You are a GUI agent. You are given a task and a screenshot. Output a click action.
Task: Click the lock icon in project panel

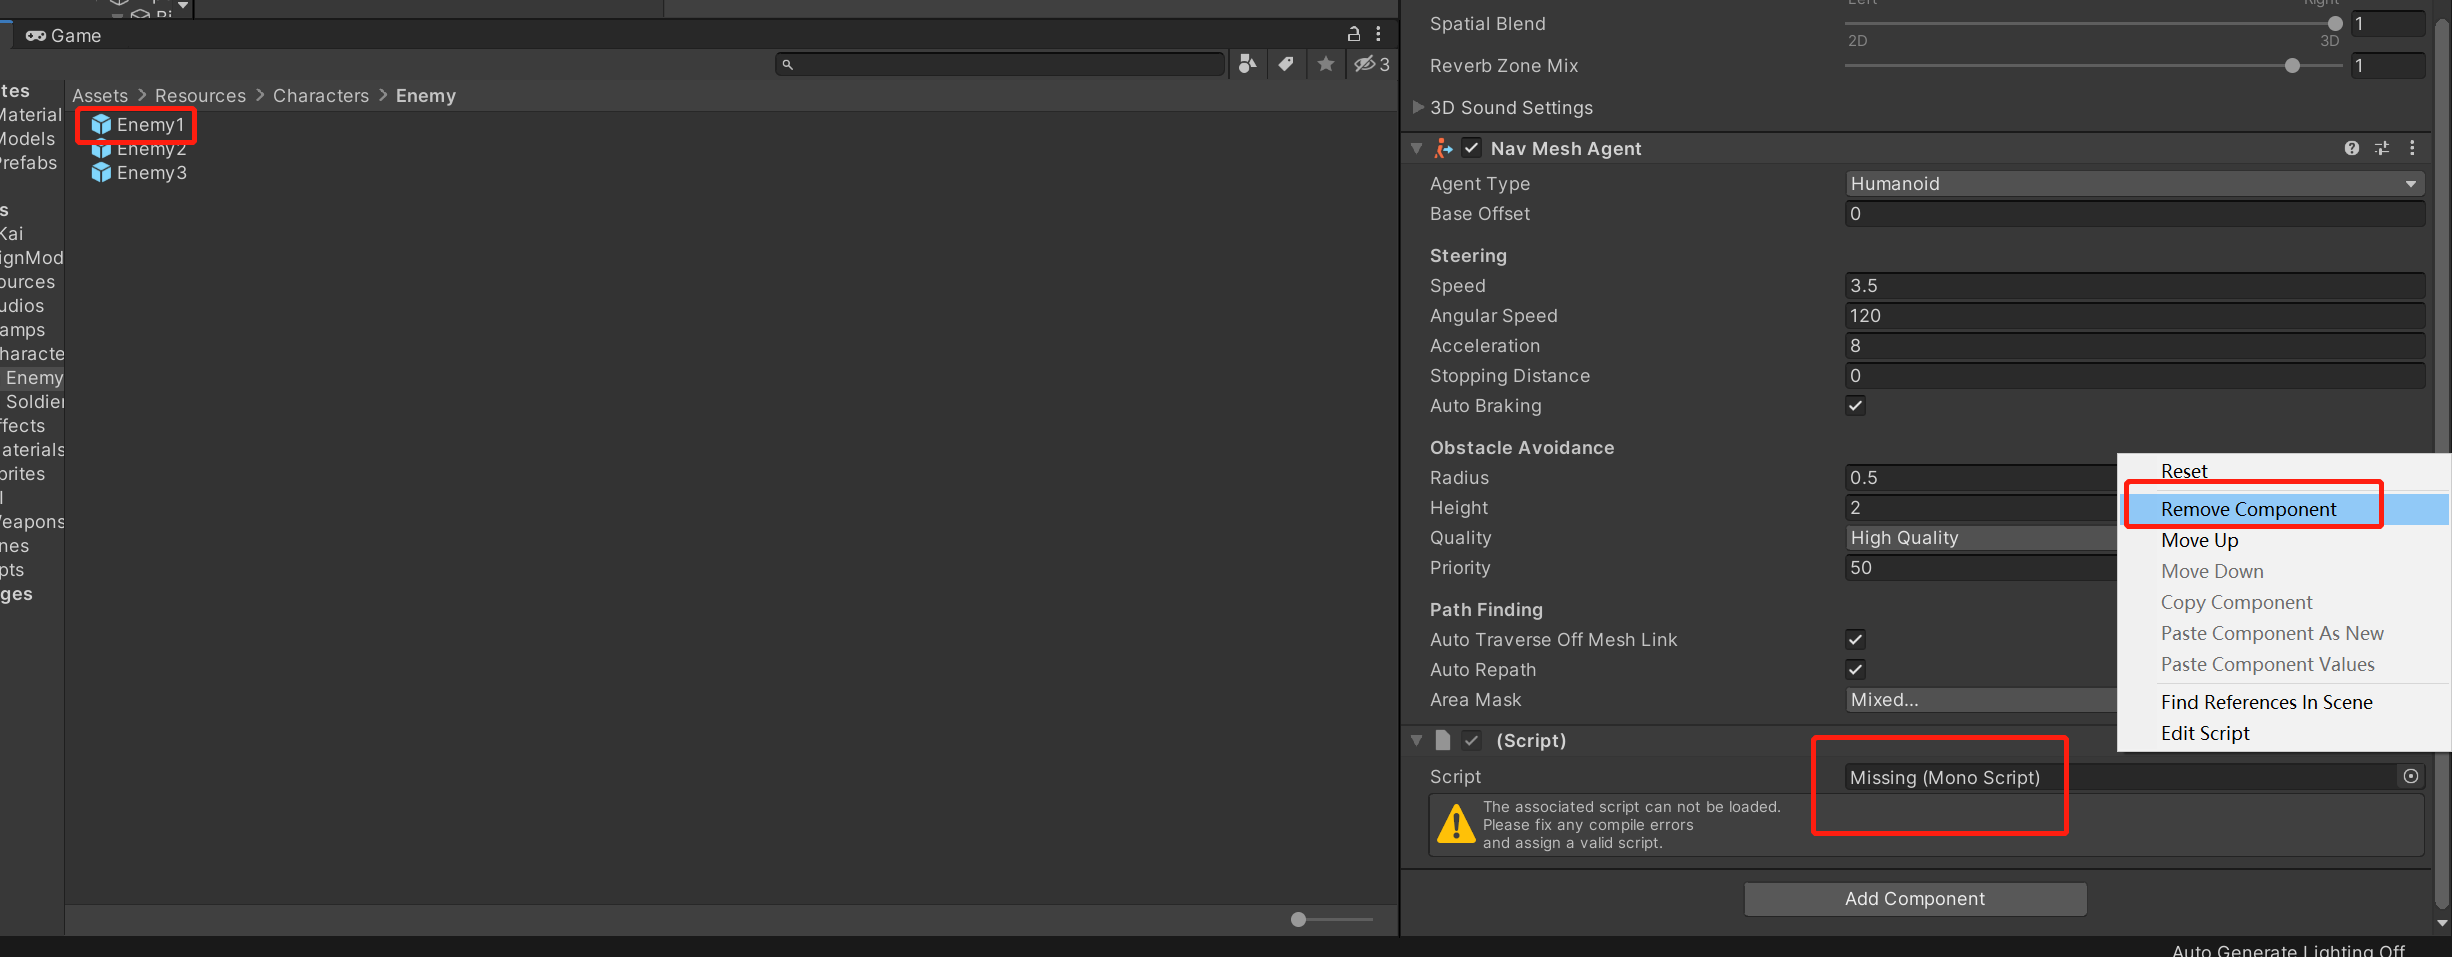pos(1354,34)
